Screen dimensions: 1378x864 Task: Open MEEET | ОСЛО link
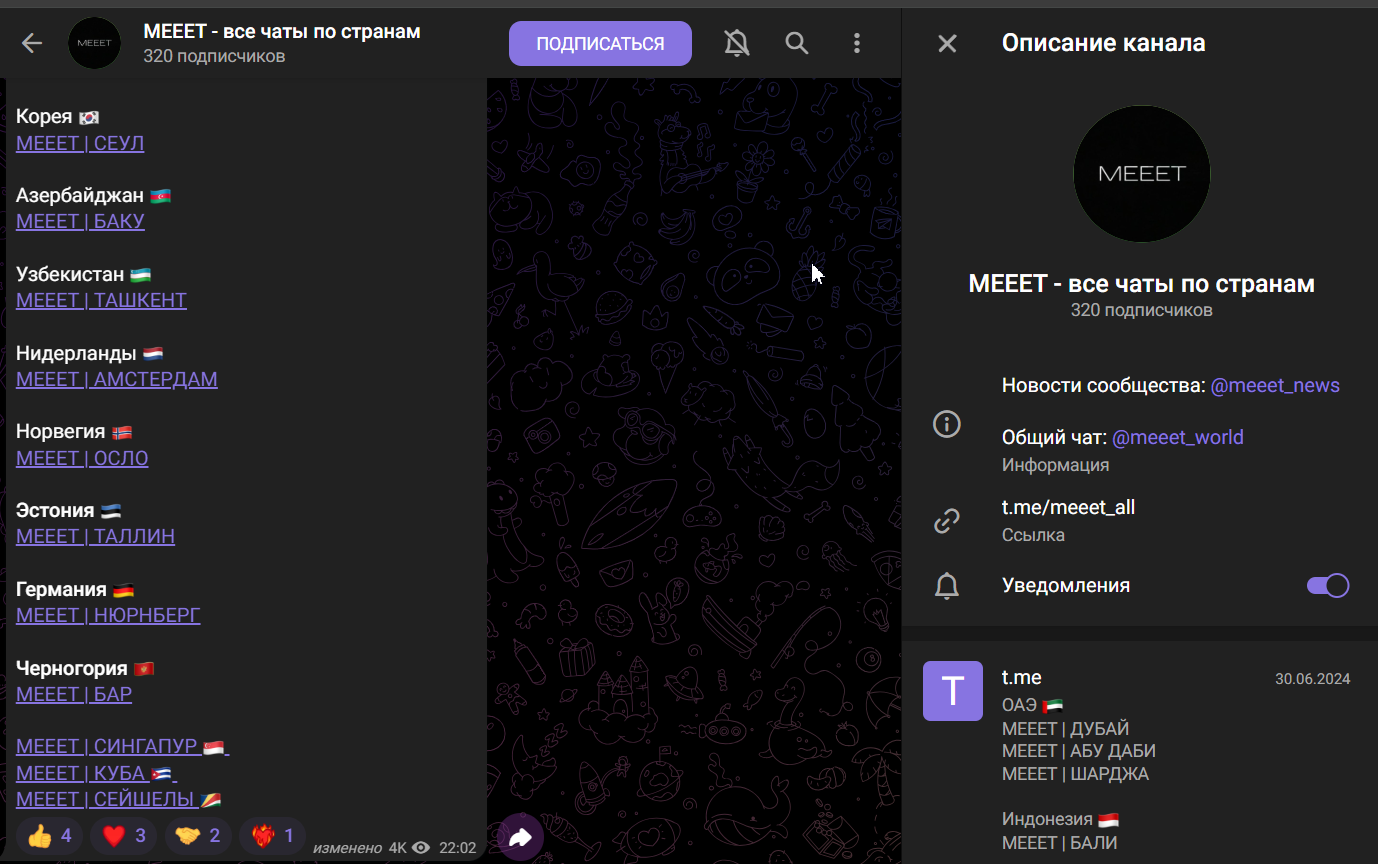(82, 458)
